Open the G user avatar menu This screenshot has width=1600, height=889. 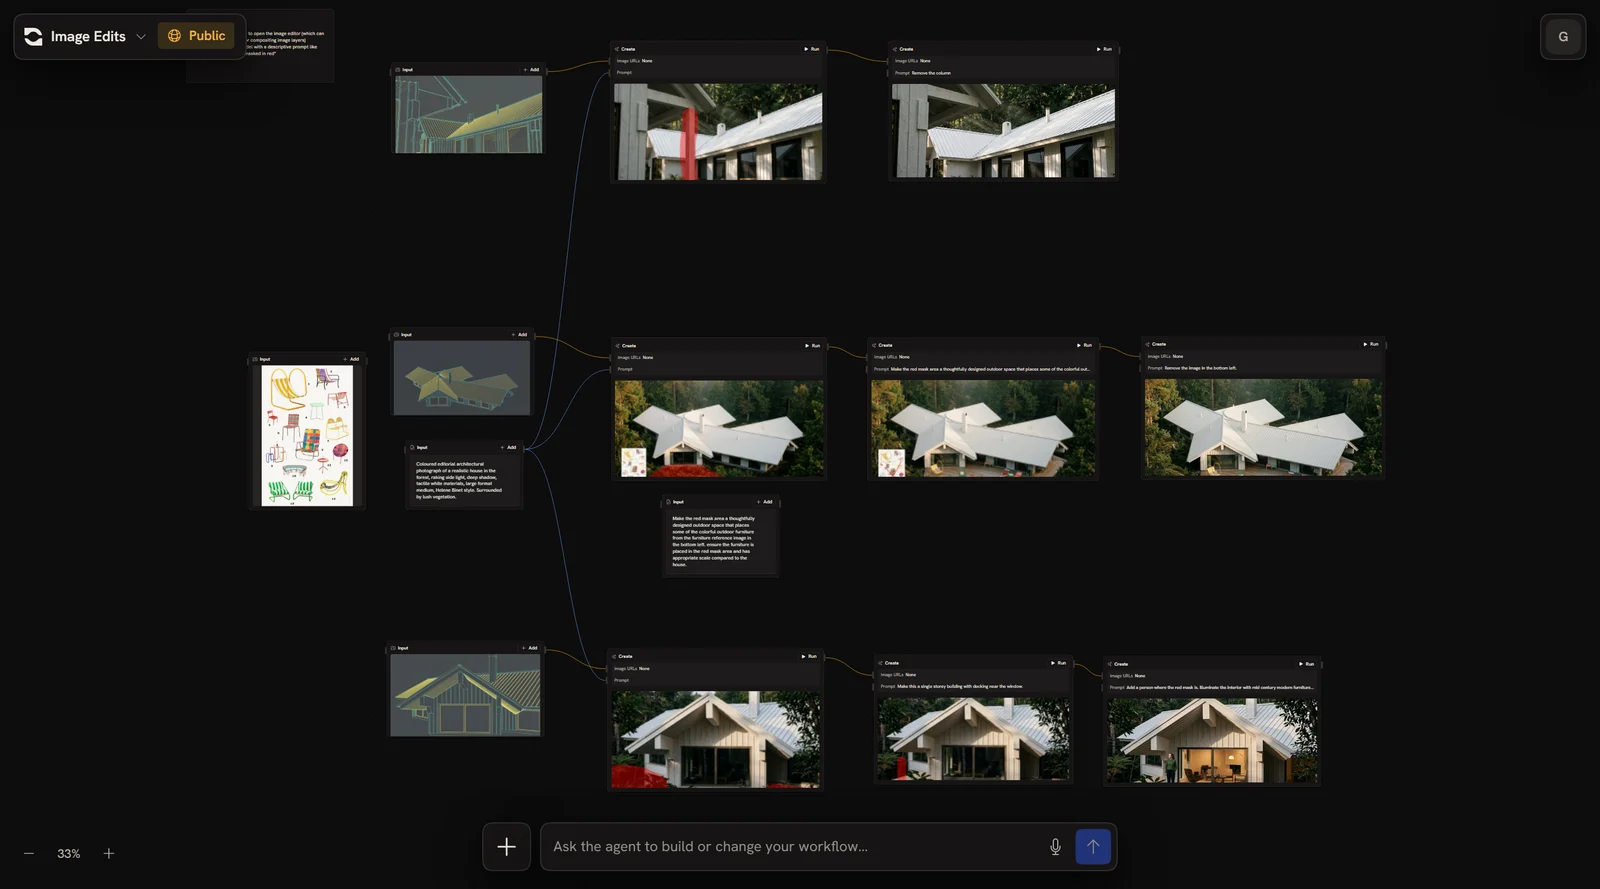click(x=1563, y=37)
